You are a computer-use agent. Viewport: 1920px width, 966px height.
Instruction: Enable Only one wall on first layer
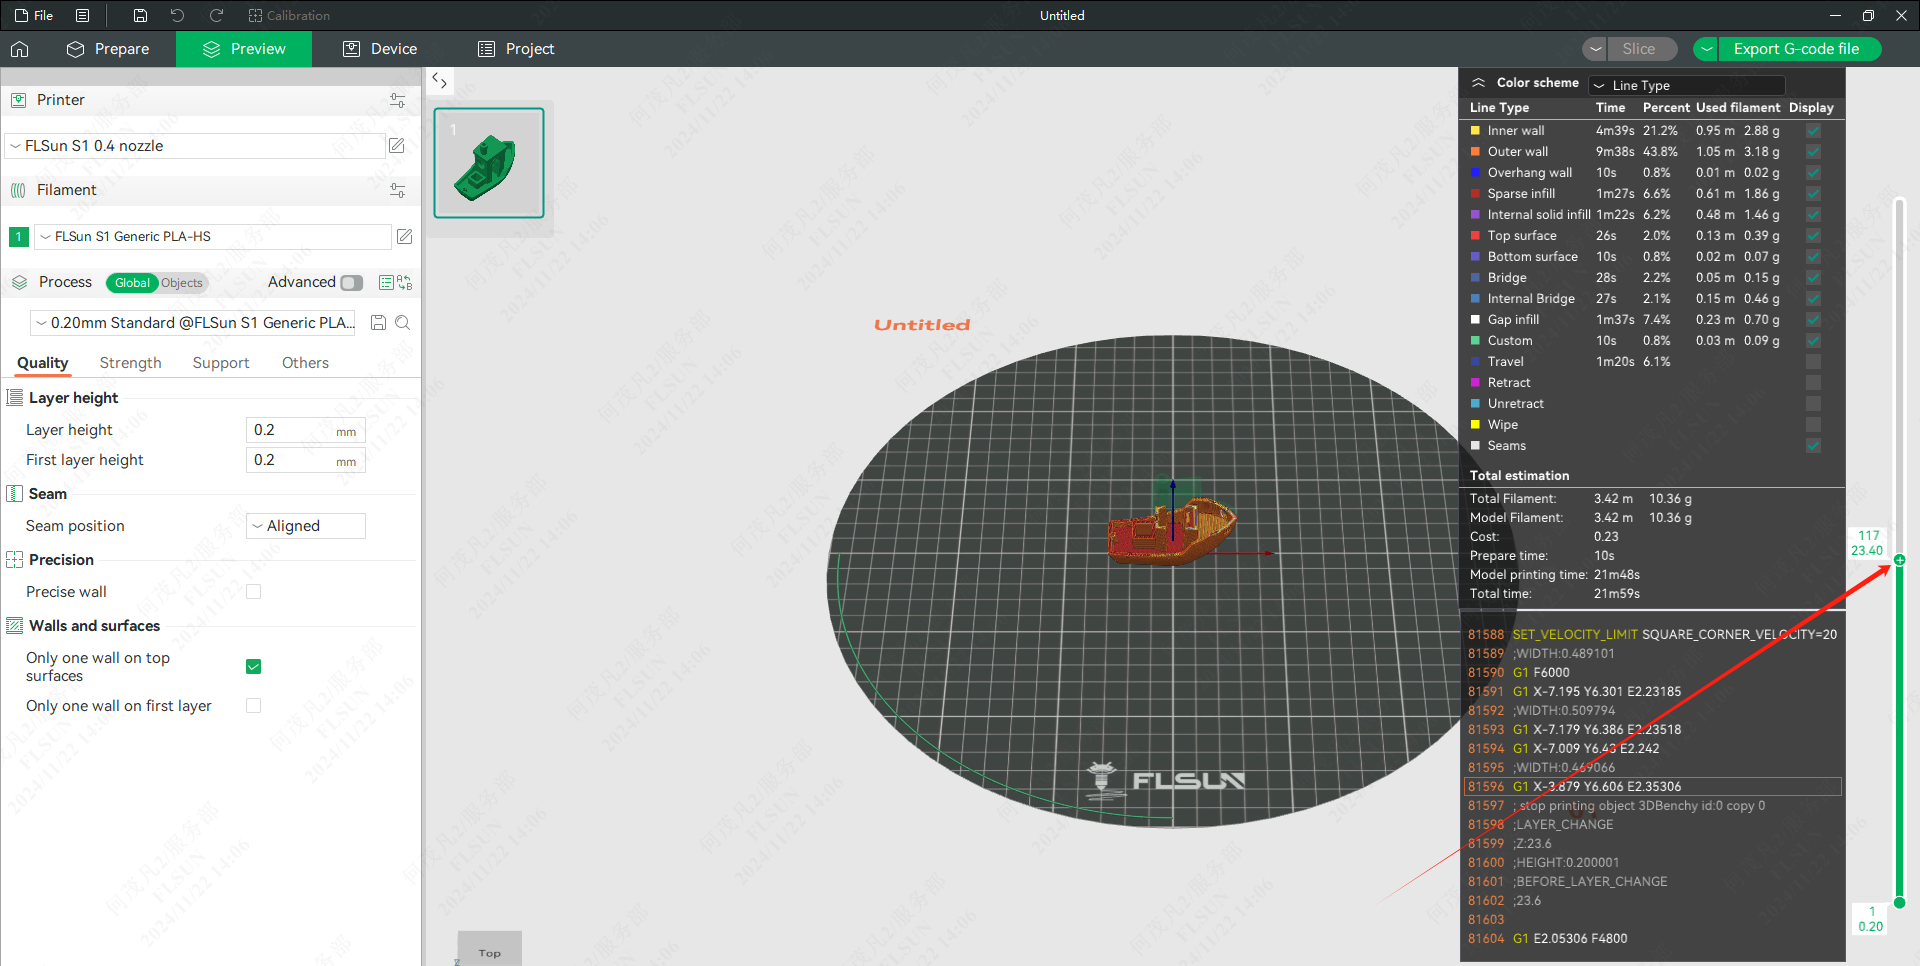(x=254, y=706)
